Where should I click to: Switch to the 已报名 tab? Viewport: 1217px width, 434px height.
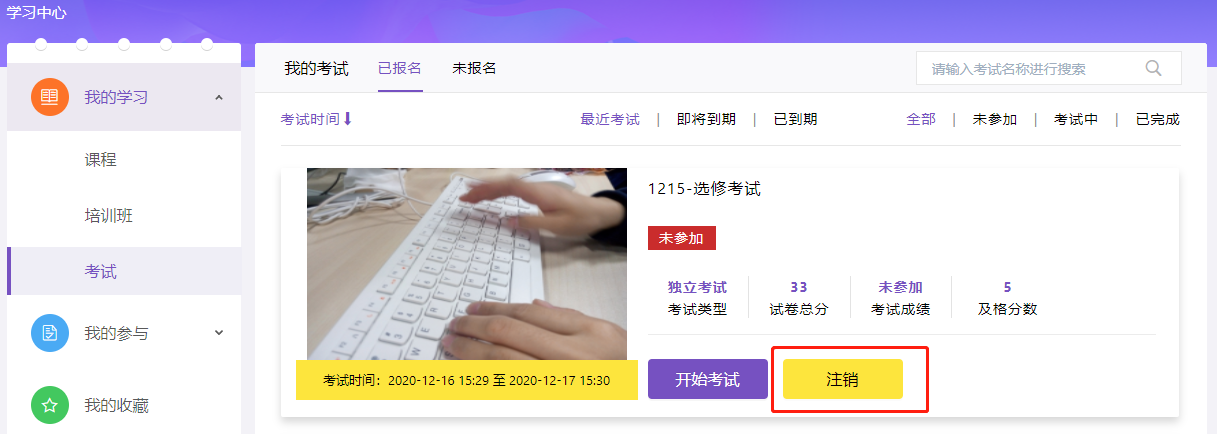click(400, 68)
